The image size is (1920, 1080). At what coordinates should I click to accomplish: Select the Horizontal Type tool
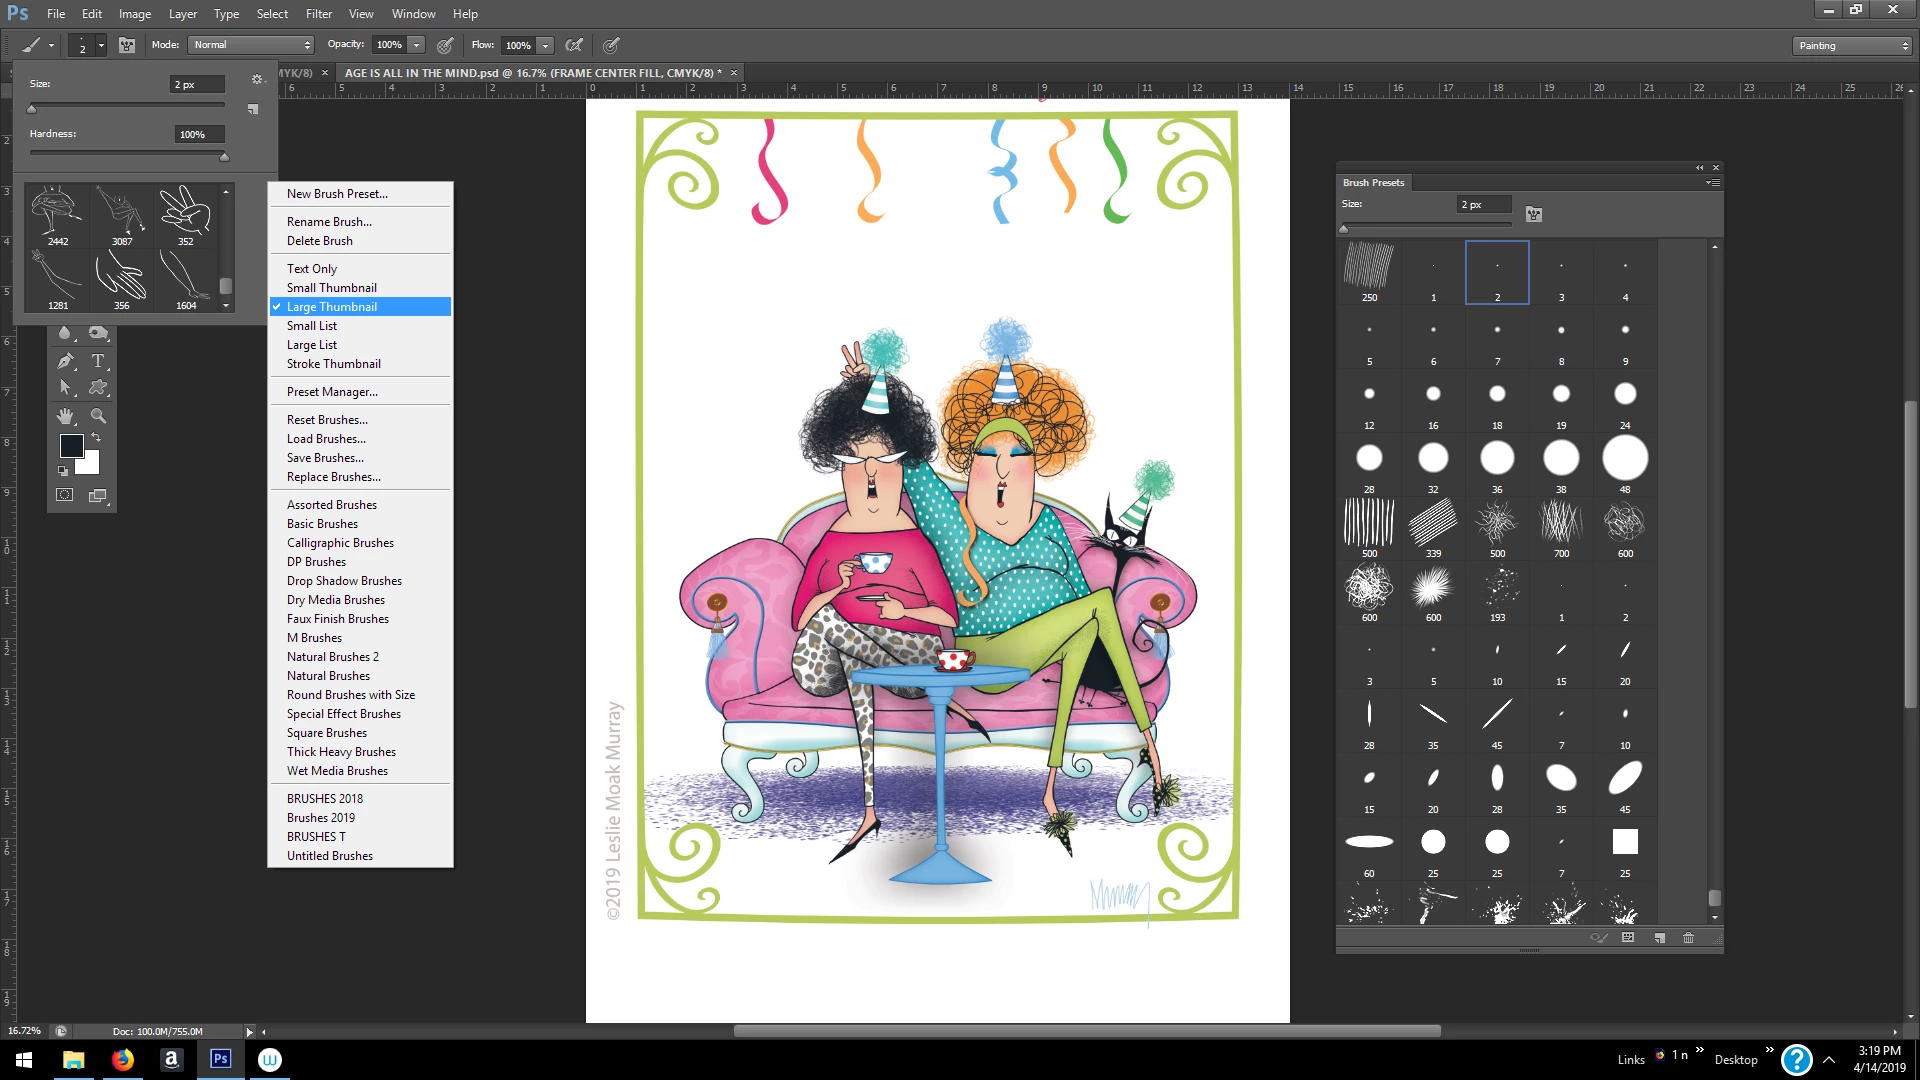(x=98, y=361)
